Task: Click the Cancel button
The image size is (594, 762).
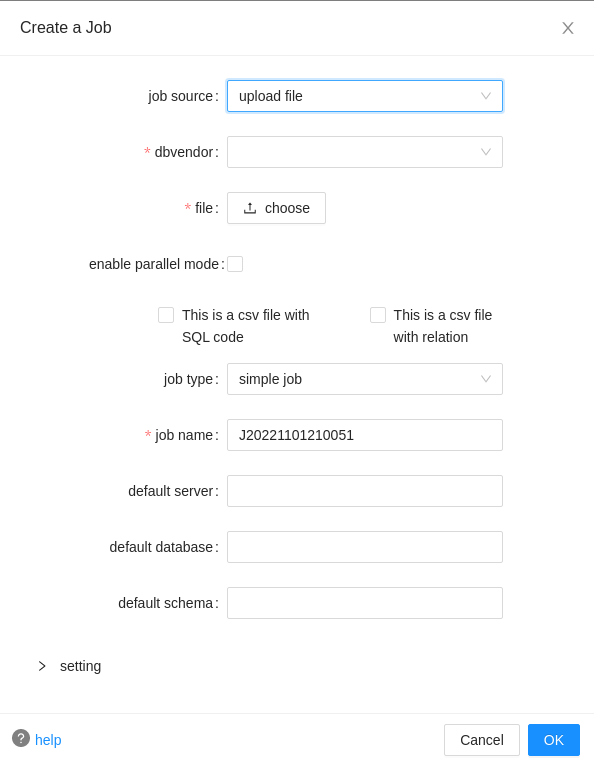Action: click(x=482, y=740)
